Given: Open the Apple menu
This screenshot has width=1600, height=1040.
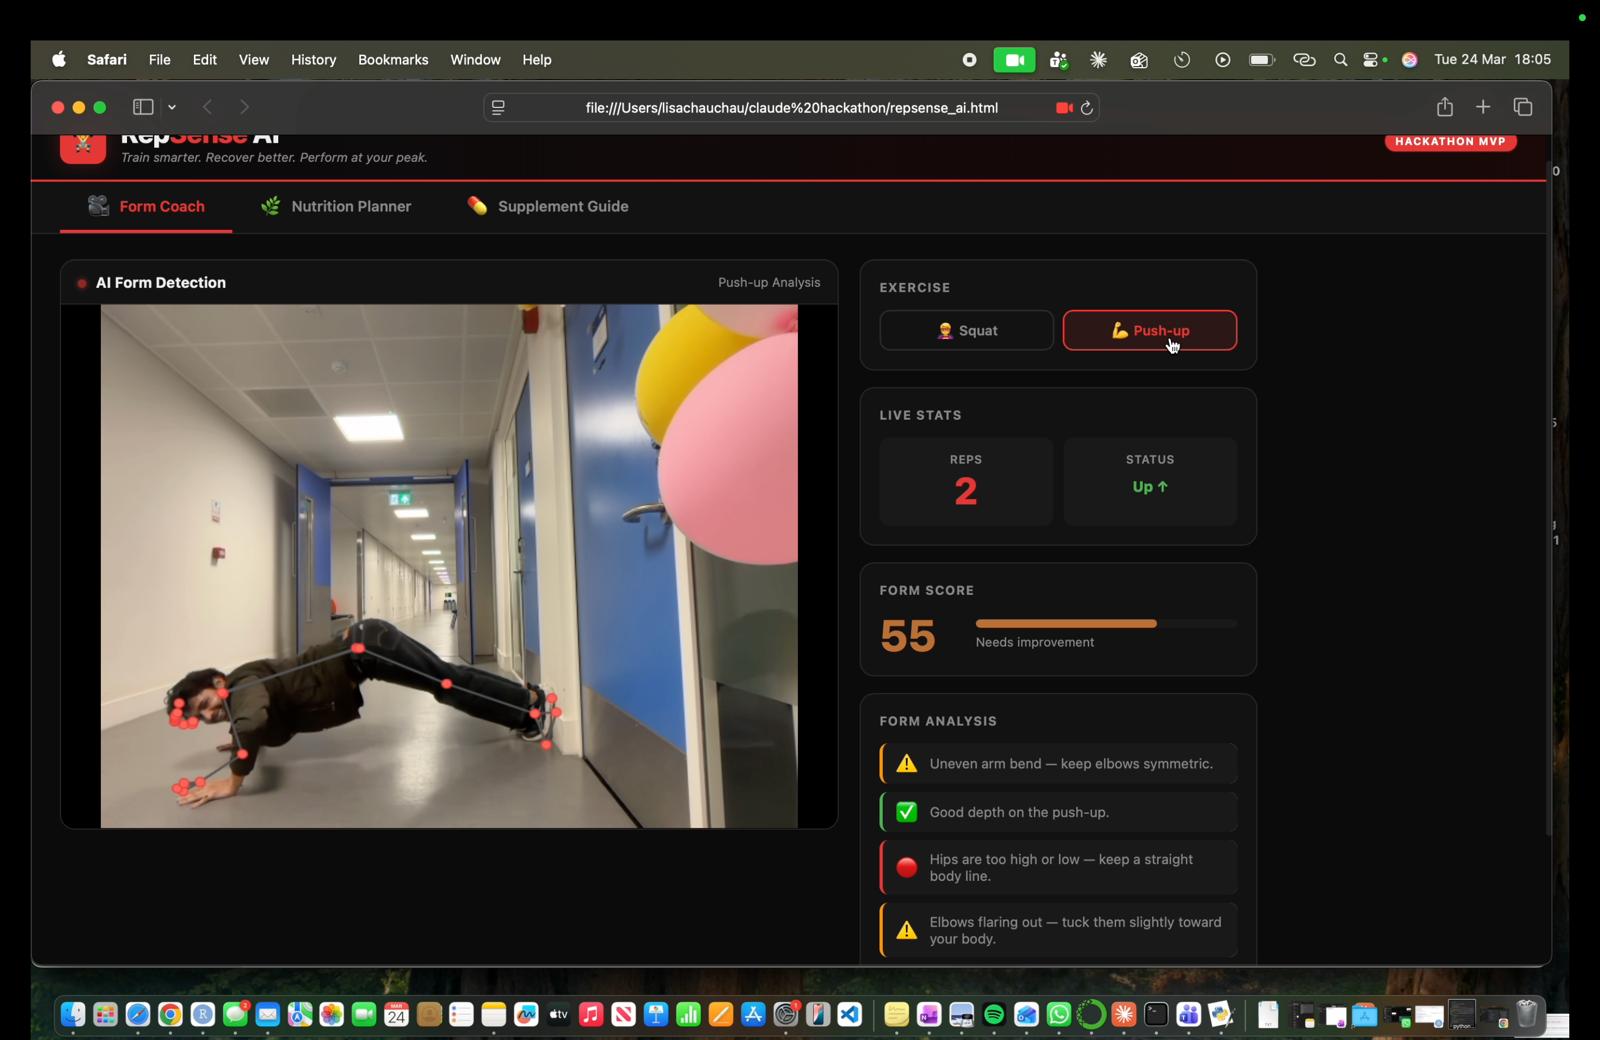Looking at the screenshot, I should (59, 60).
